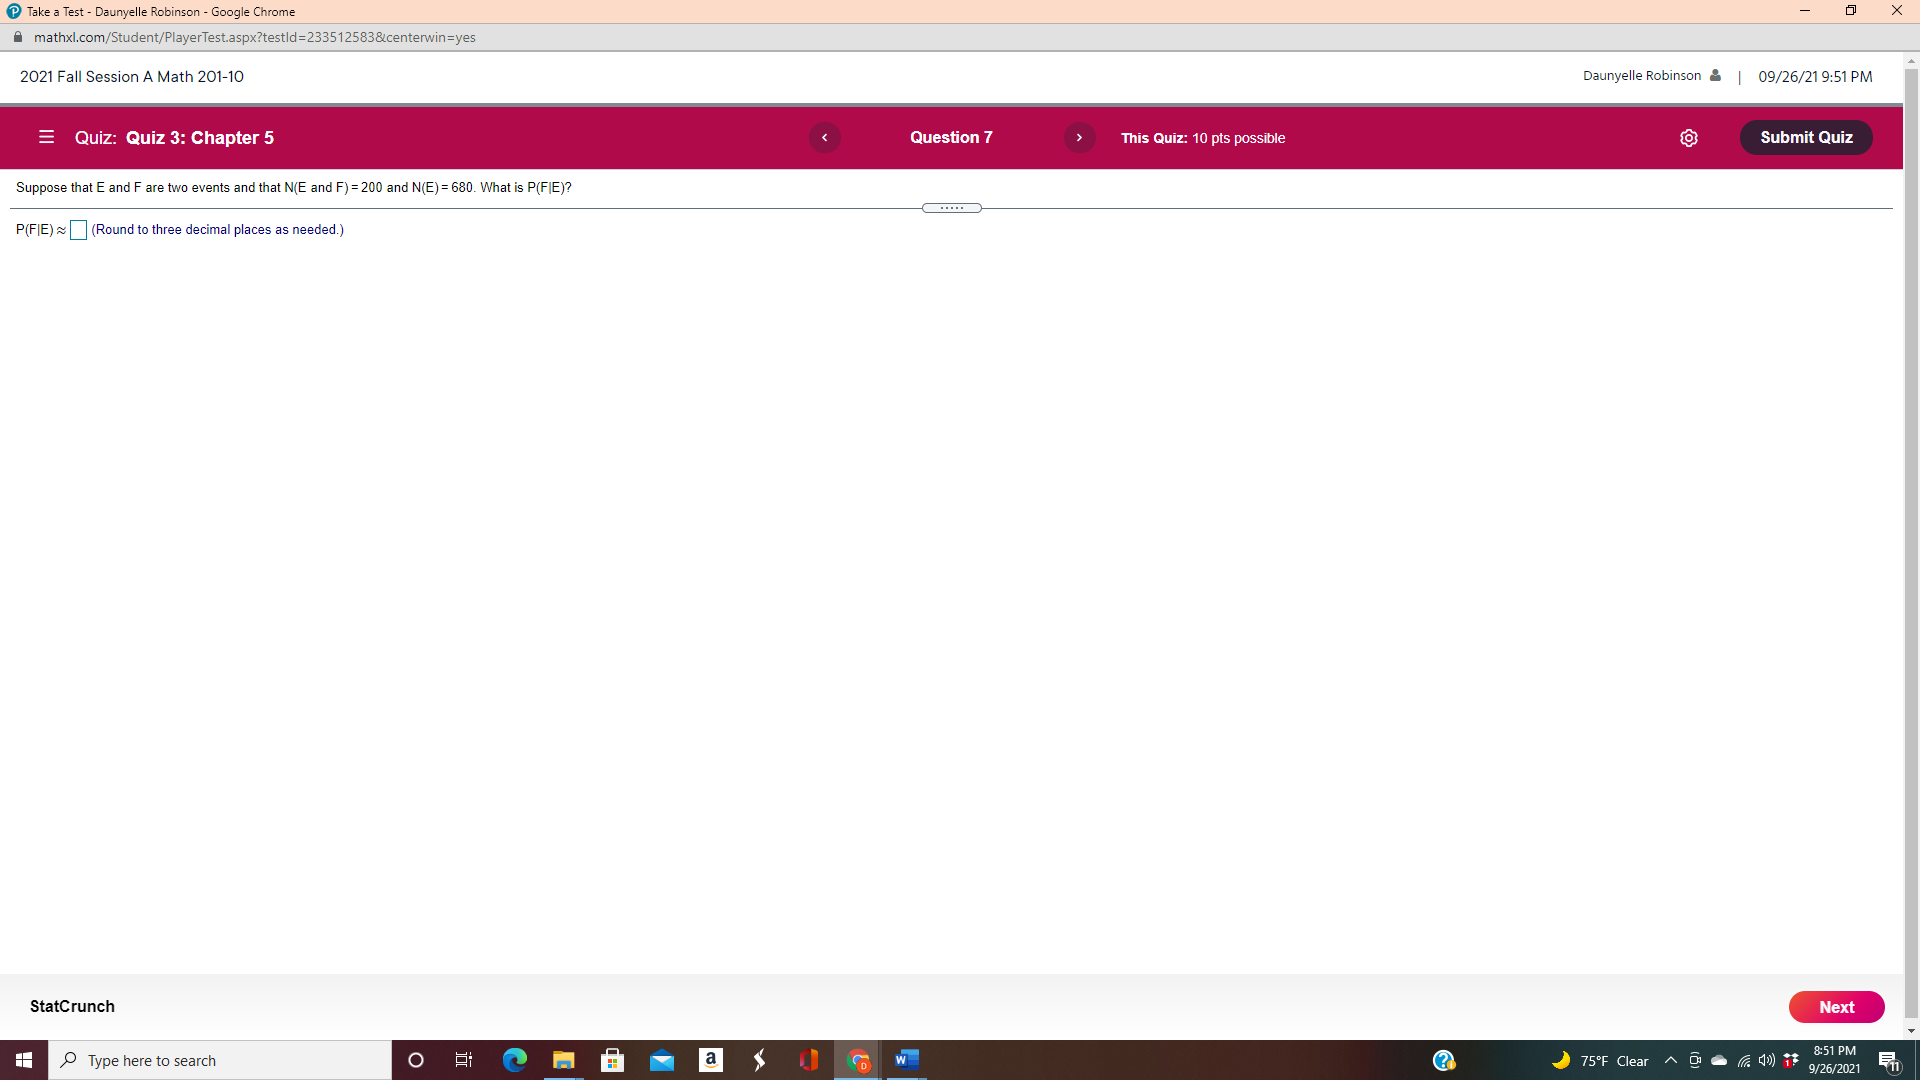Open File Explorer from taskbar

pos(563,1060)
